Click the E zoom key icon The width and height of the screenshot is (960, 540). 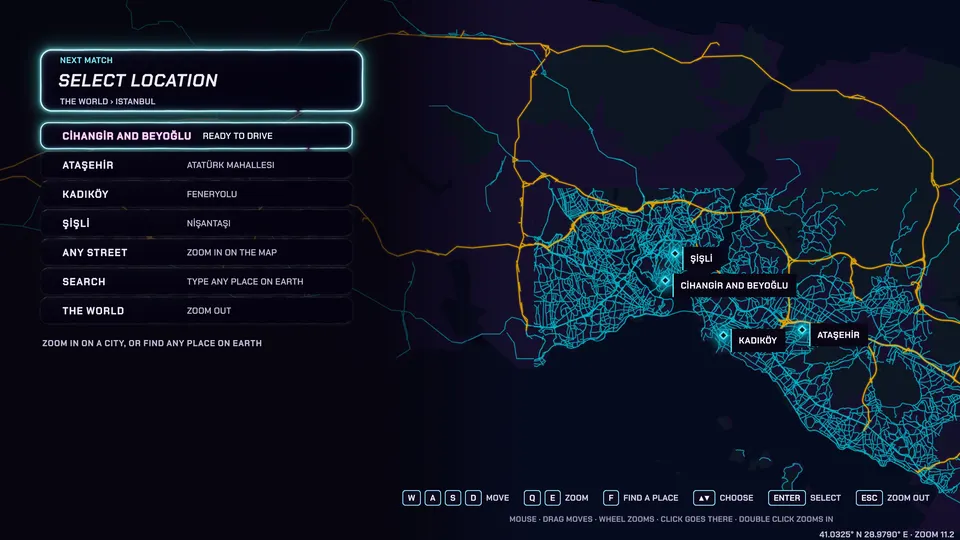(552, 498)
